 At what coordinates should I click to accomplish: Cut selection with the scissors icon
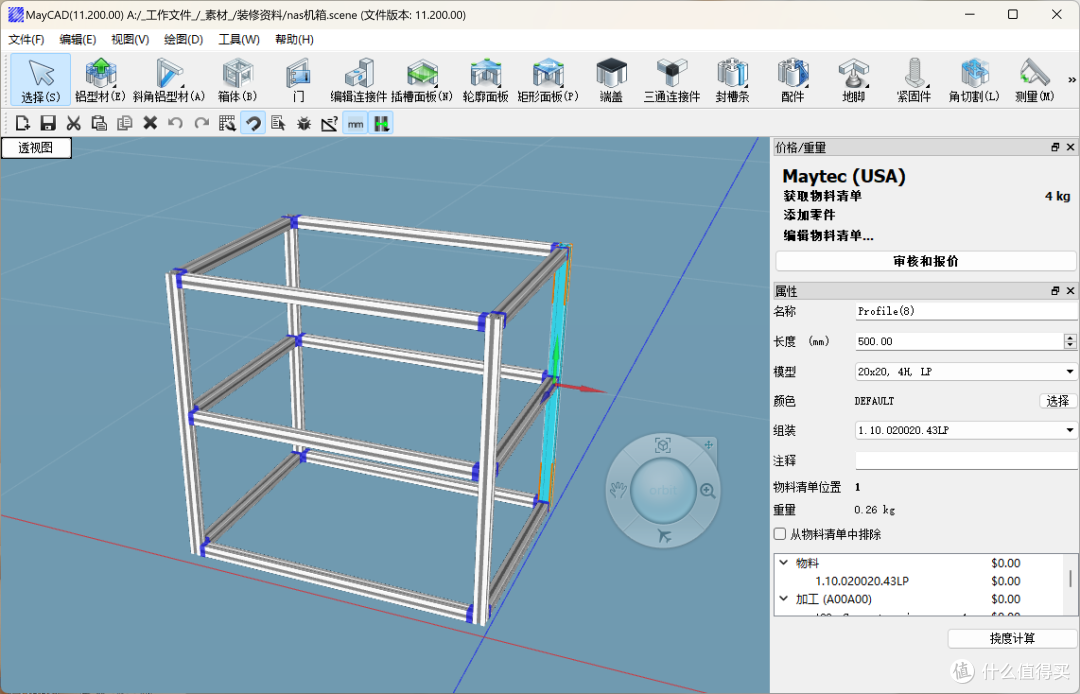(x=74, y=123)
